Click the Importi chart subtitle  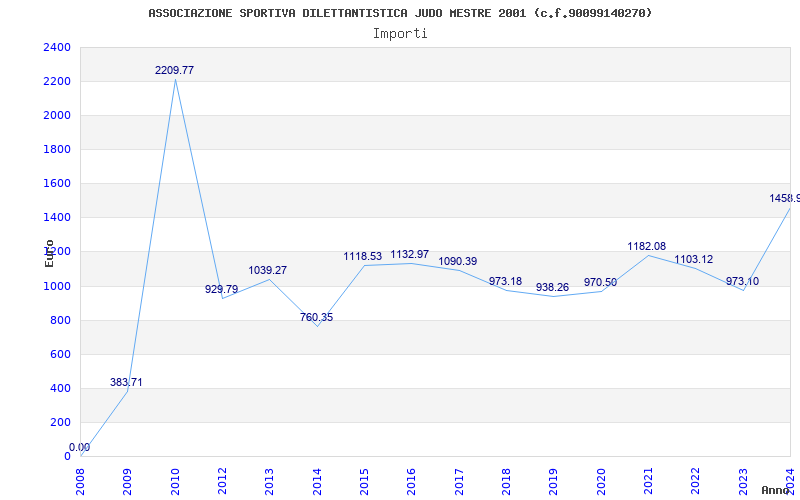click(x=400, y=34)
